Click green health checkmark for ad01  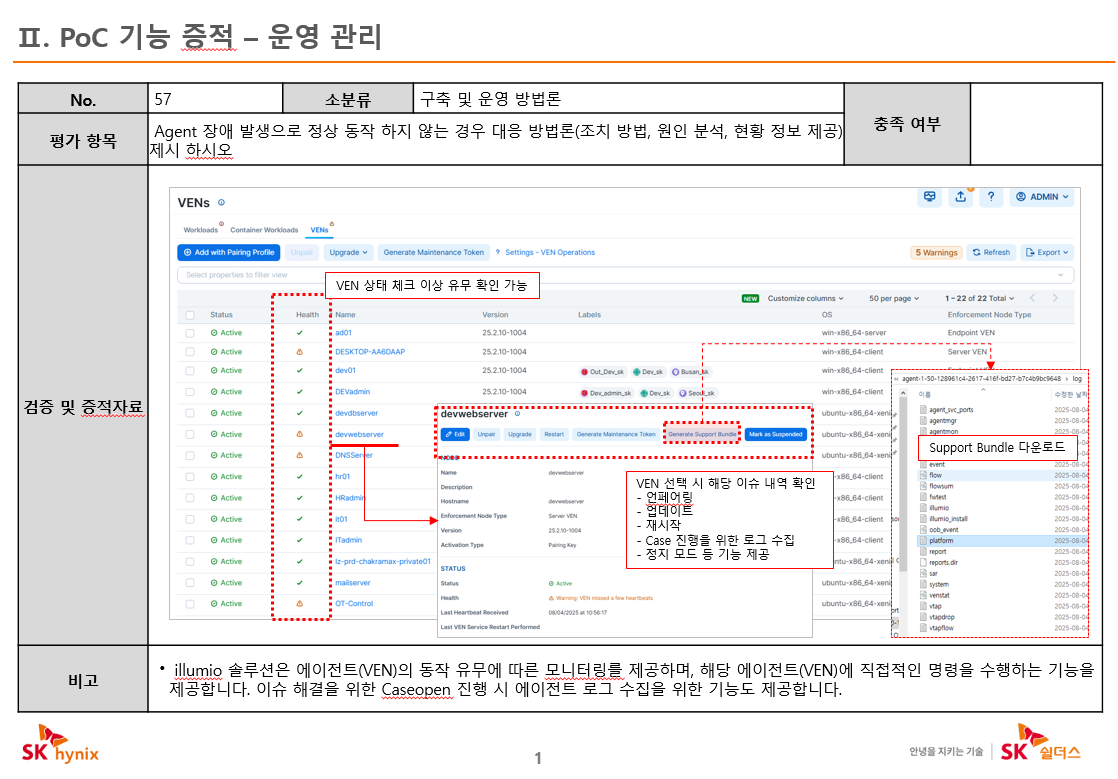point(299,333)
